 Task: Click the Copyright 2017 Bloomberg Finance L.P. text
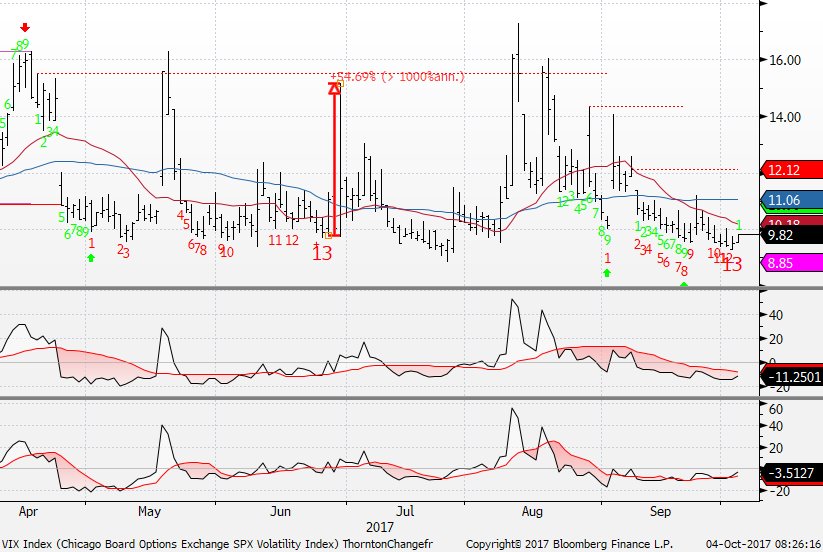pos(569,544)
